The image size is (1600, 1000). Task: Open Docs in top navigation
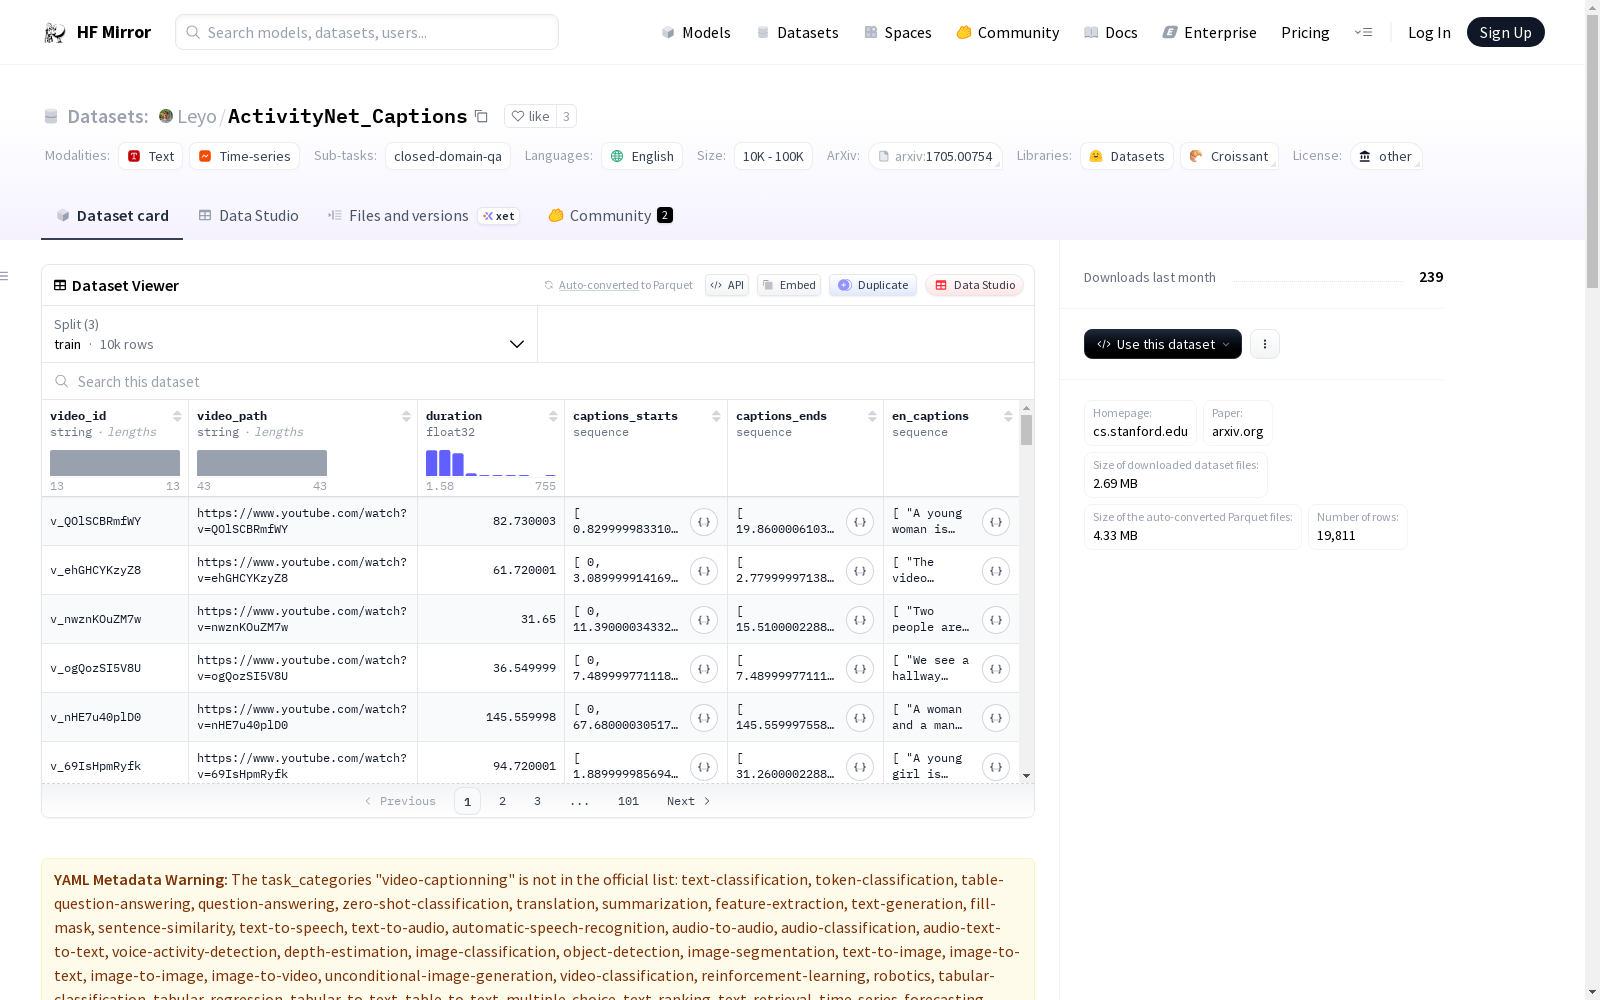(1111, 33)
